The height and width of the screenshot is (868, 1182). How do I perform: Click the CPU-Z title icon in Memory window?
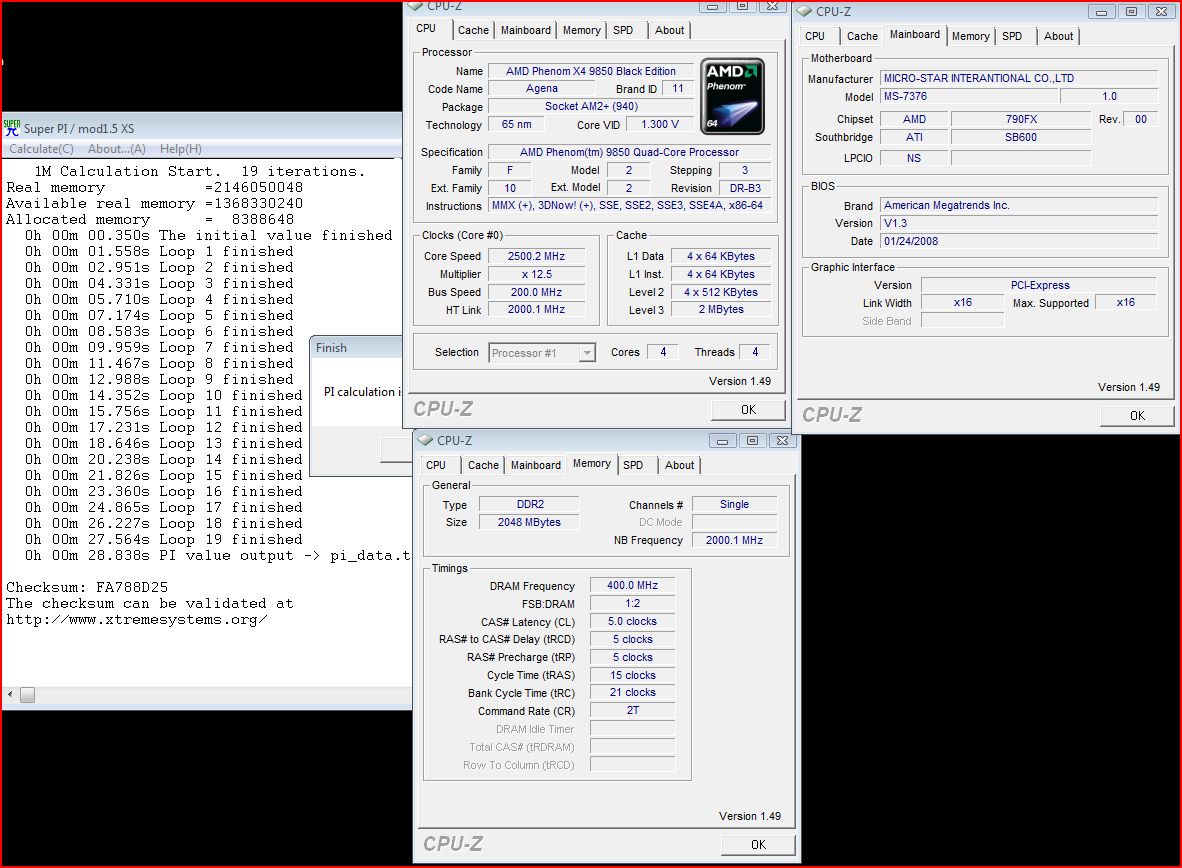click(x=425, y=440)
